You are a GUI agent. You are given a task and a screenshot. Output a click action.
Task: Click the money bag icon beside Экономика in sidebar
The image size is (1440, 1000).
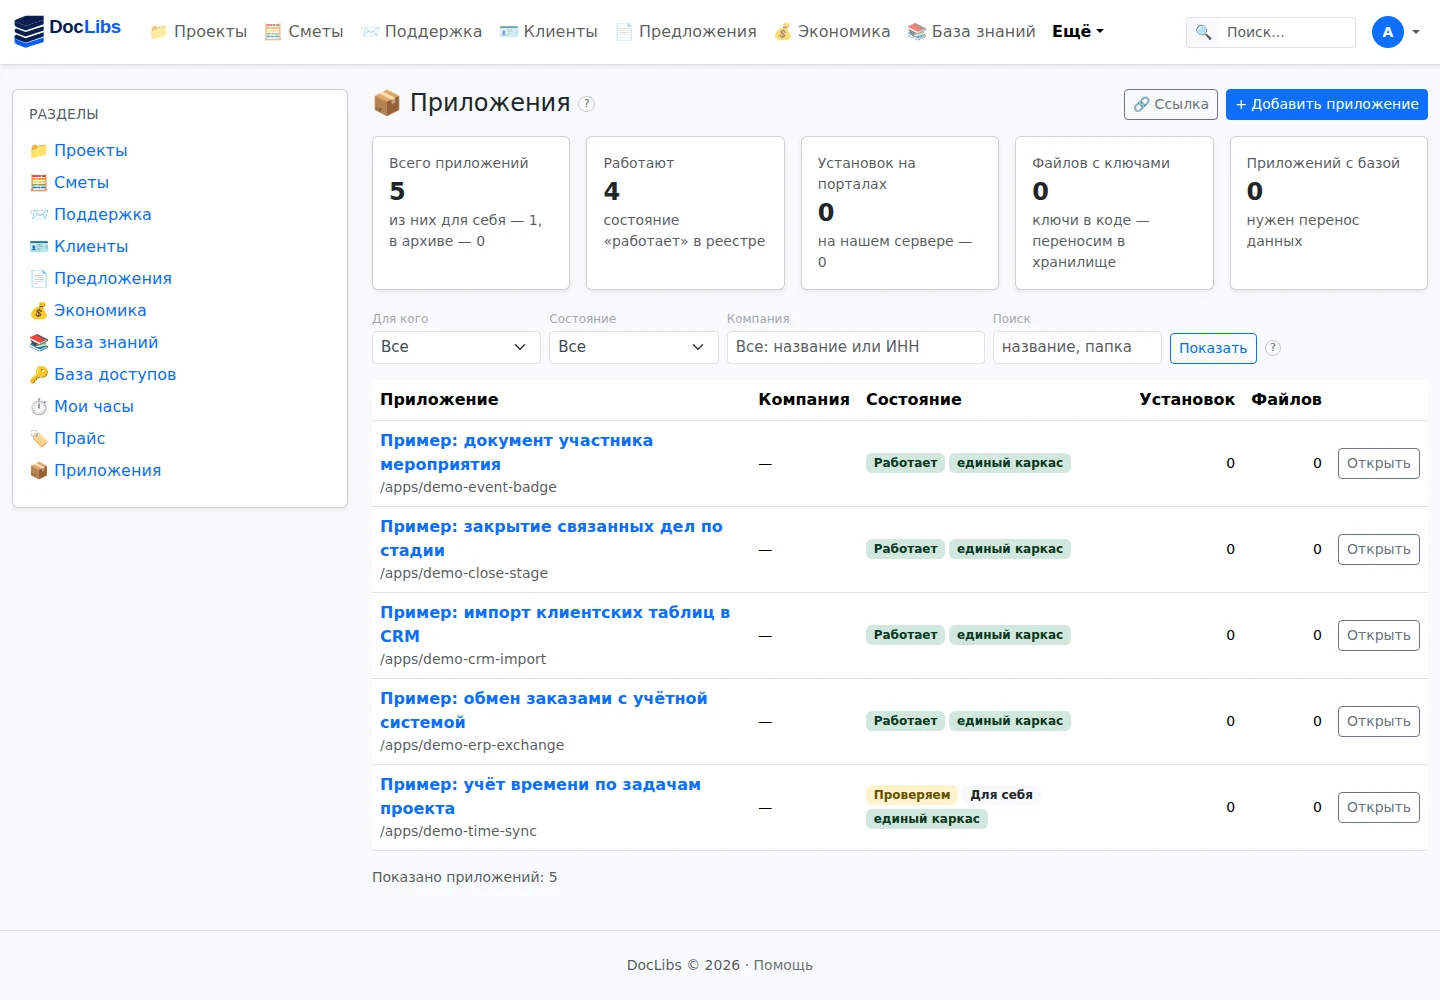click(39, 311)
